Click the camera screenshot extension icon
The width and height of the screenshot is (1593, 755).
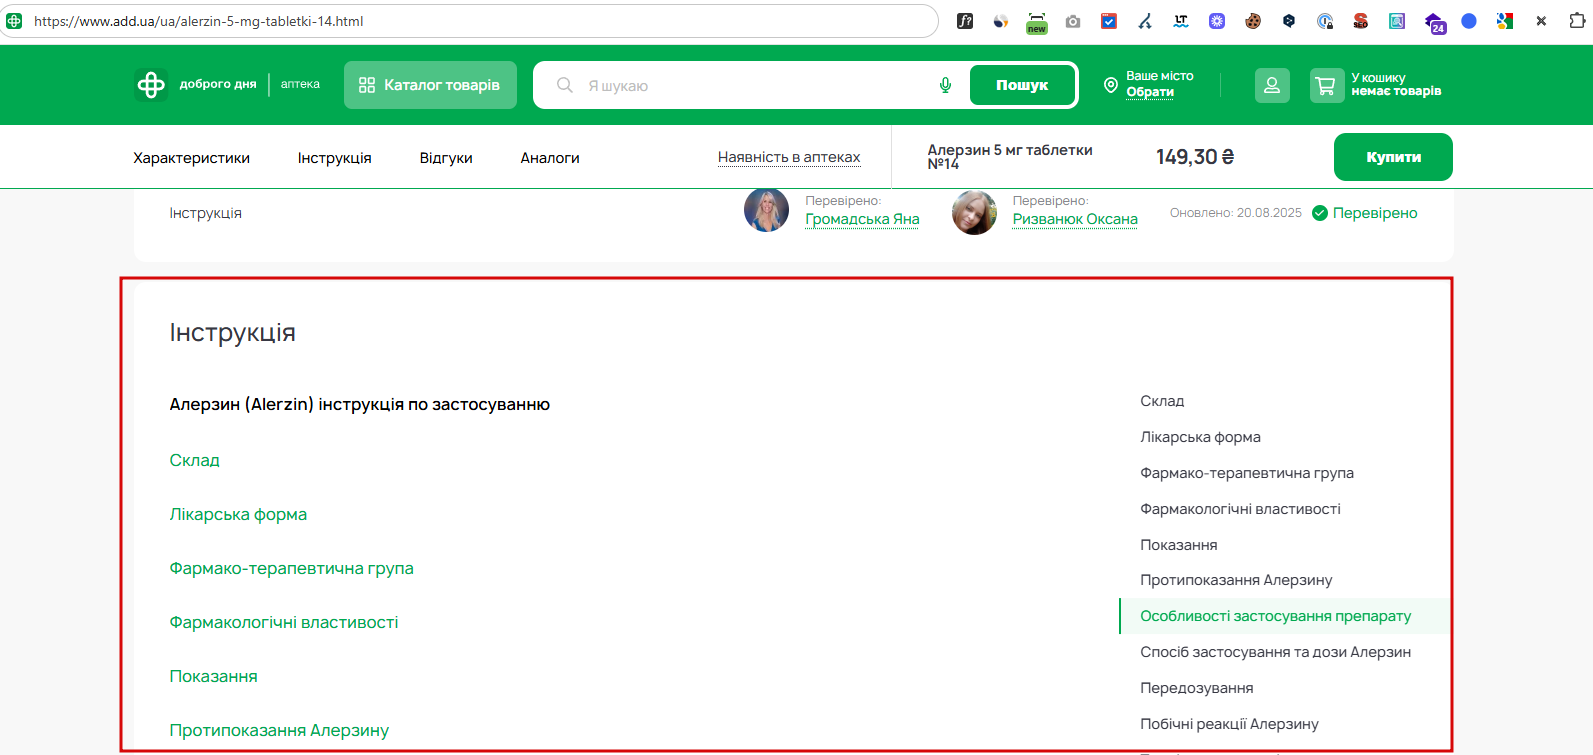[1073, 21]
